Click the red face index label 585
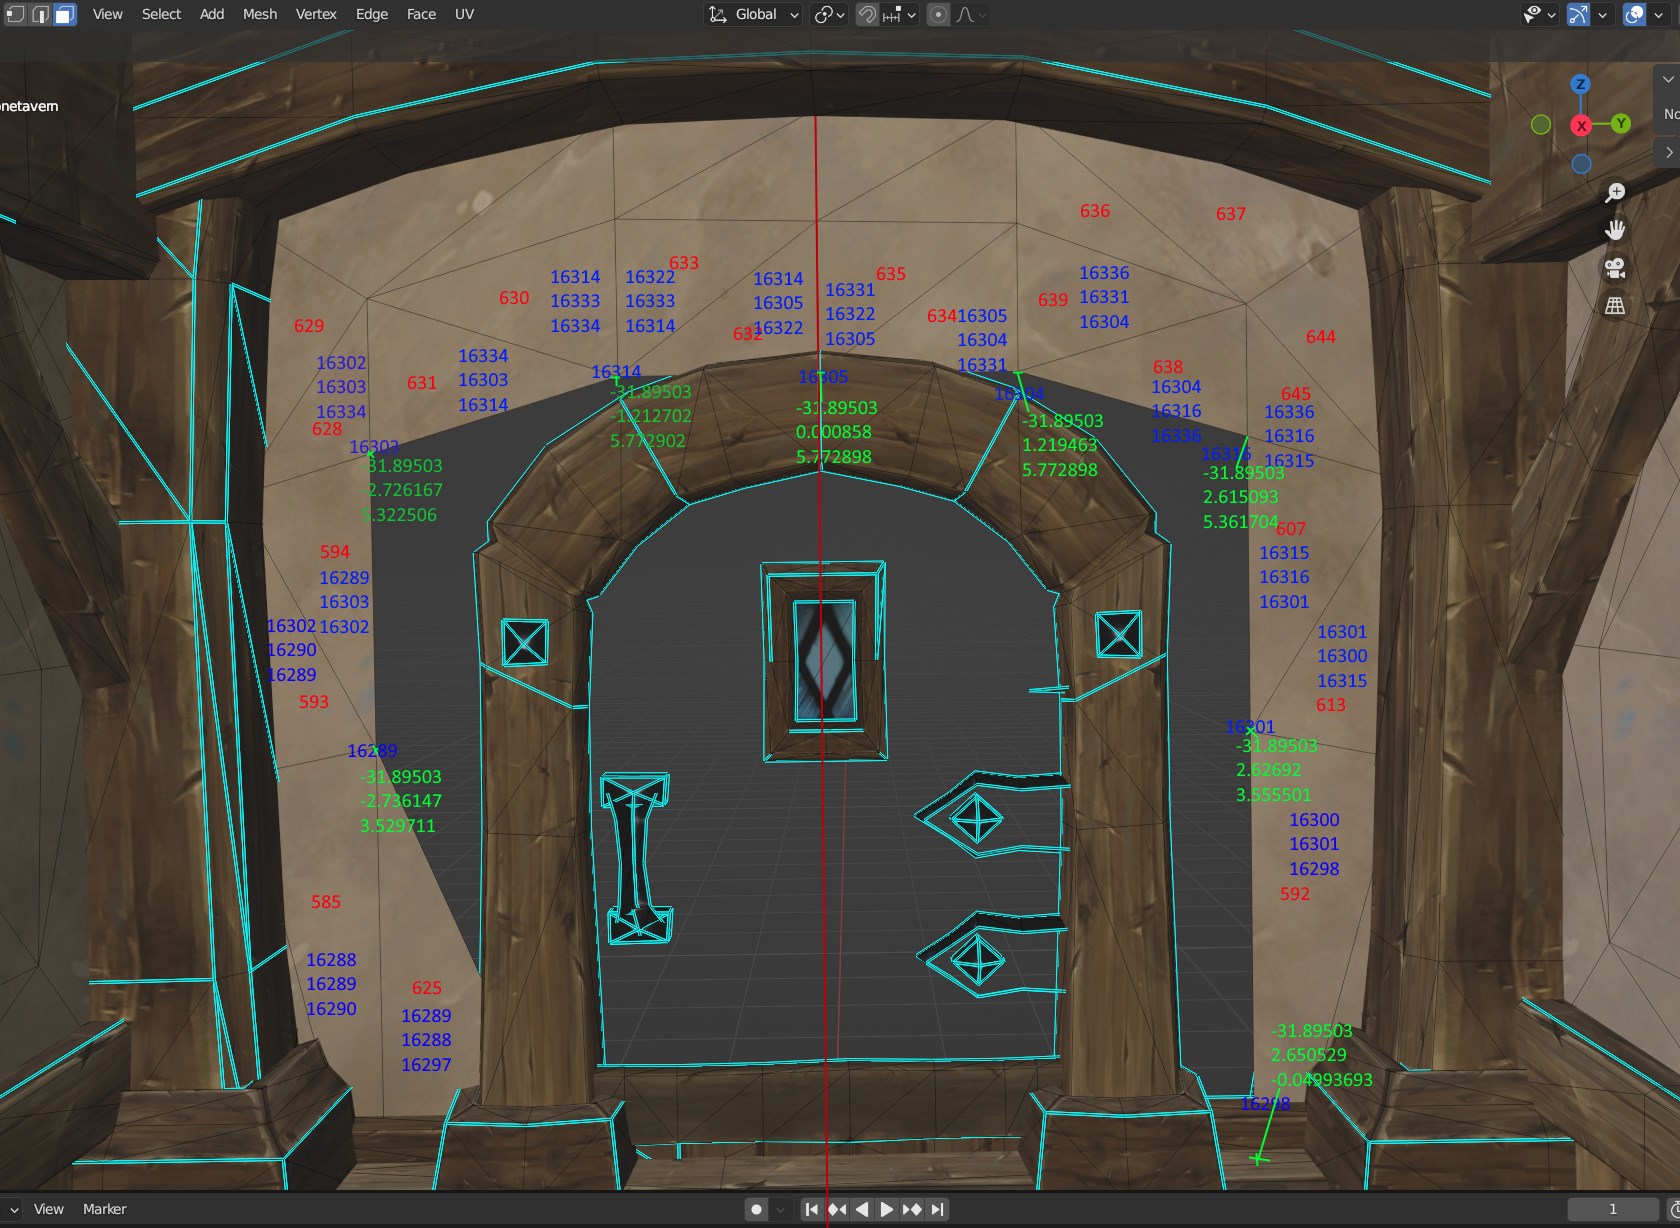The image size is (1680, 1228). click(x=326, y=902)
